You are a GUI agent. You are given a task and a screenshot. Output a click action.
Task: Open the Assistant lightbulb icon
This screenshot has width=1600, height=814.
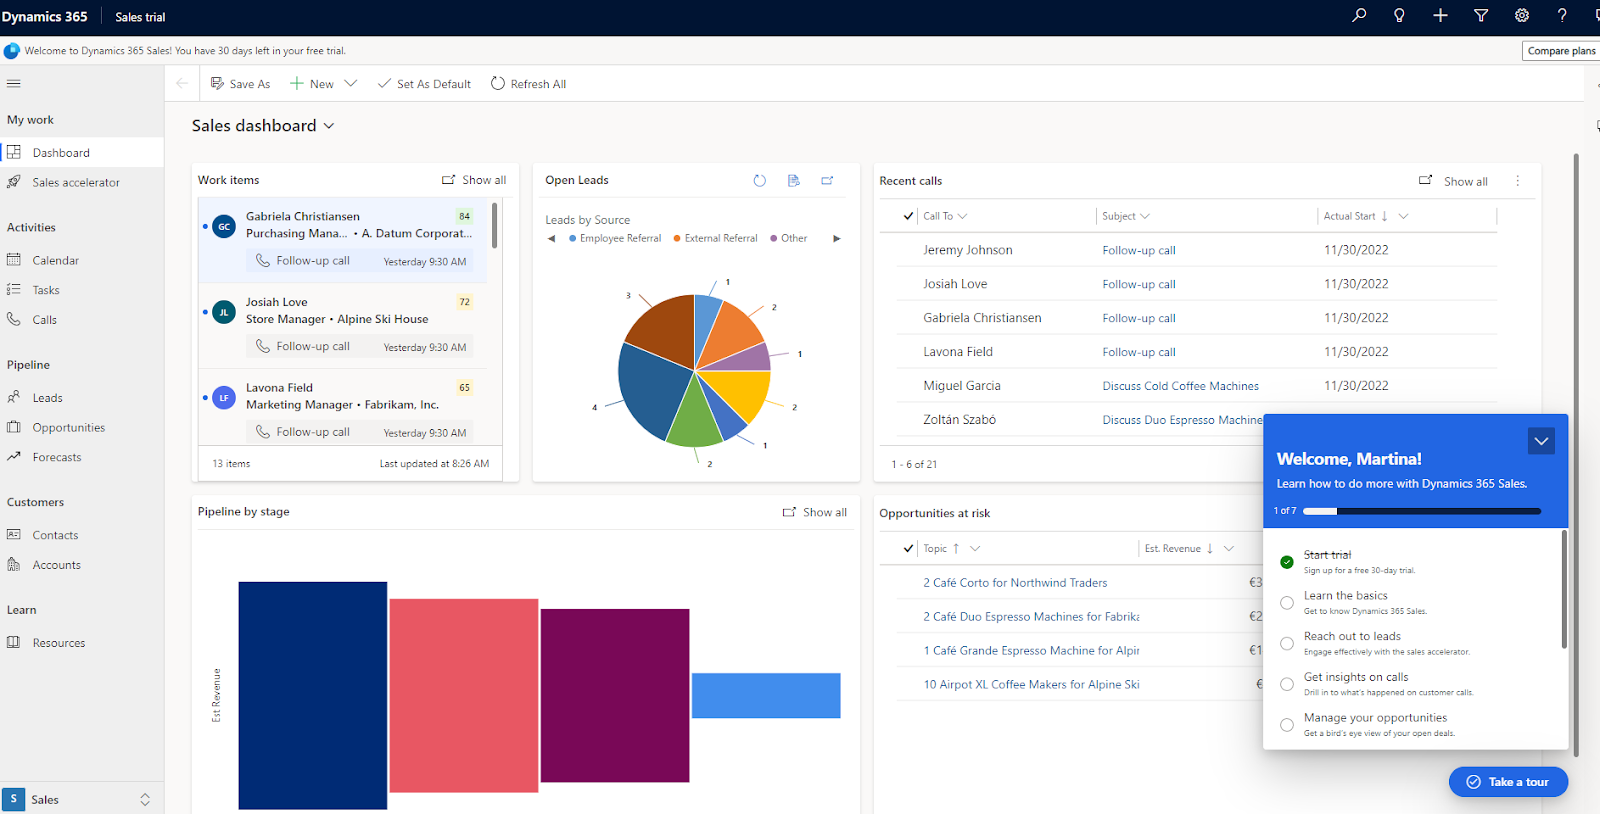(x=1399, y=15)
